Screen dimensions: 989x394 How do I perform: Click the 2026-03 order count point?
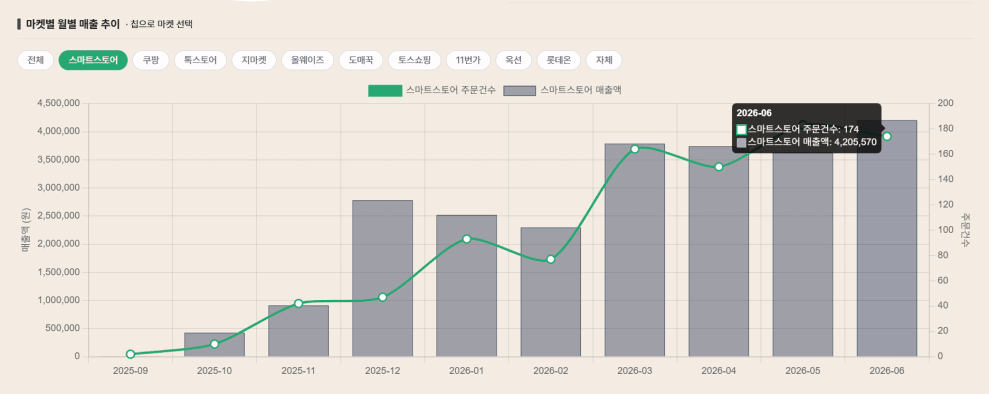click(635, 149)
